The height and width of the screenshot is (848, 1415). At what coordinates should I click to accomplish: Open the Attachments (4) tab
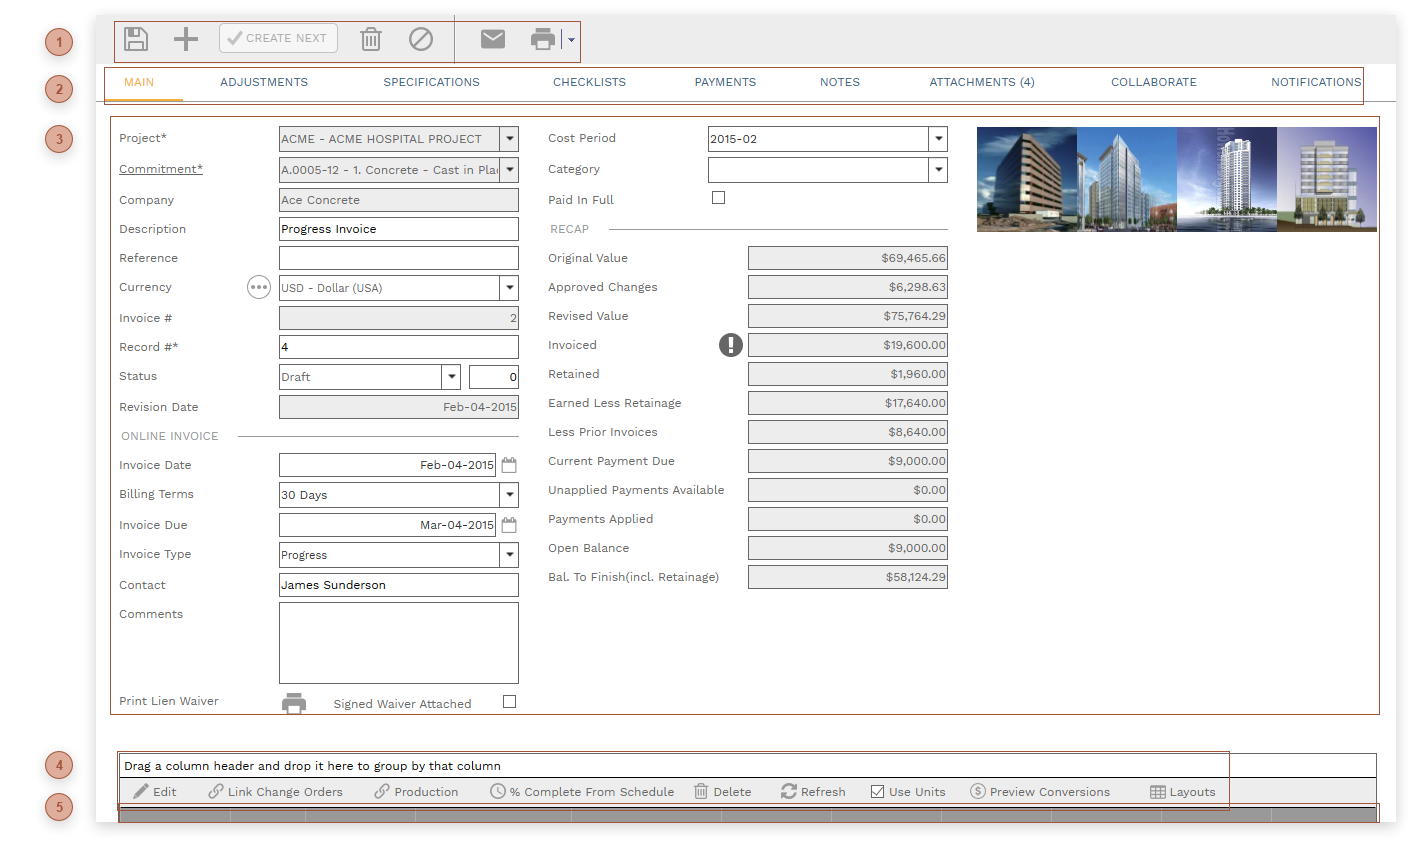pos(981,82)
